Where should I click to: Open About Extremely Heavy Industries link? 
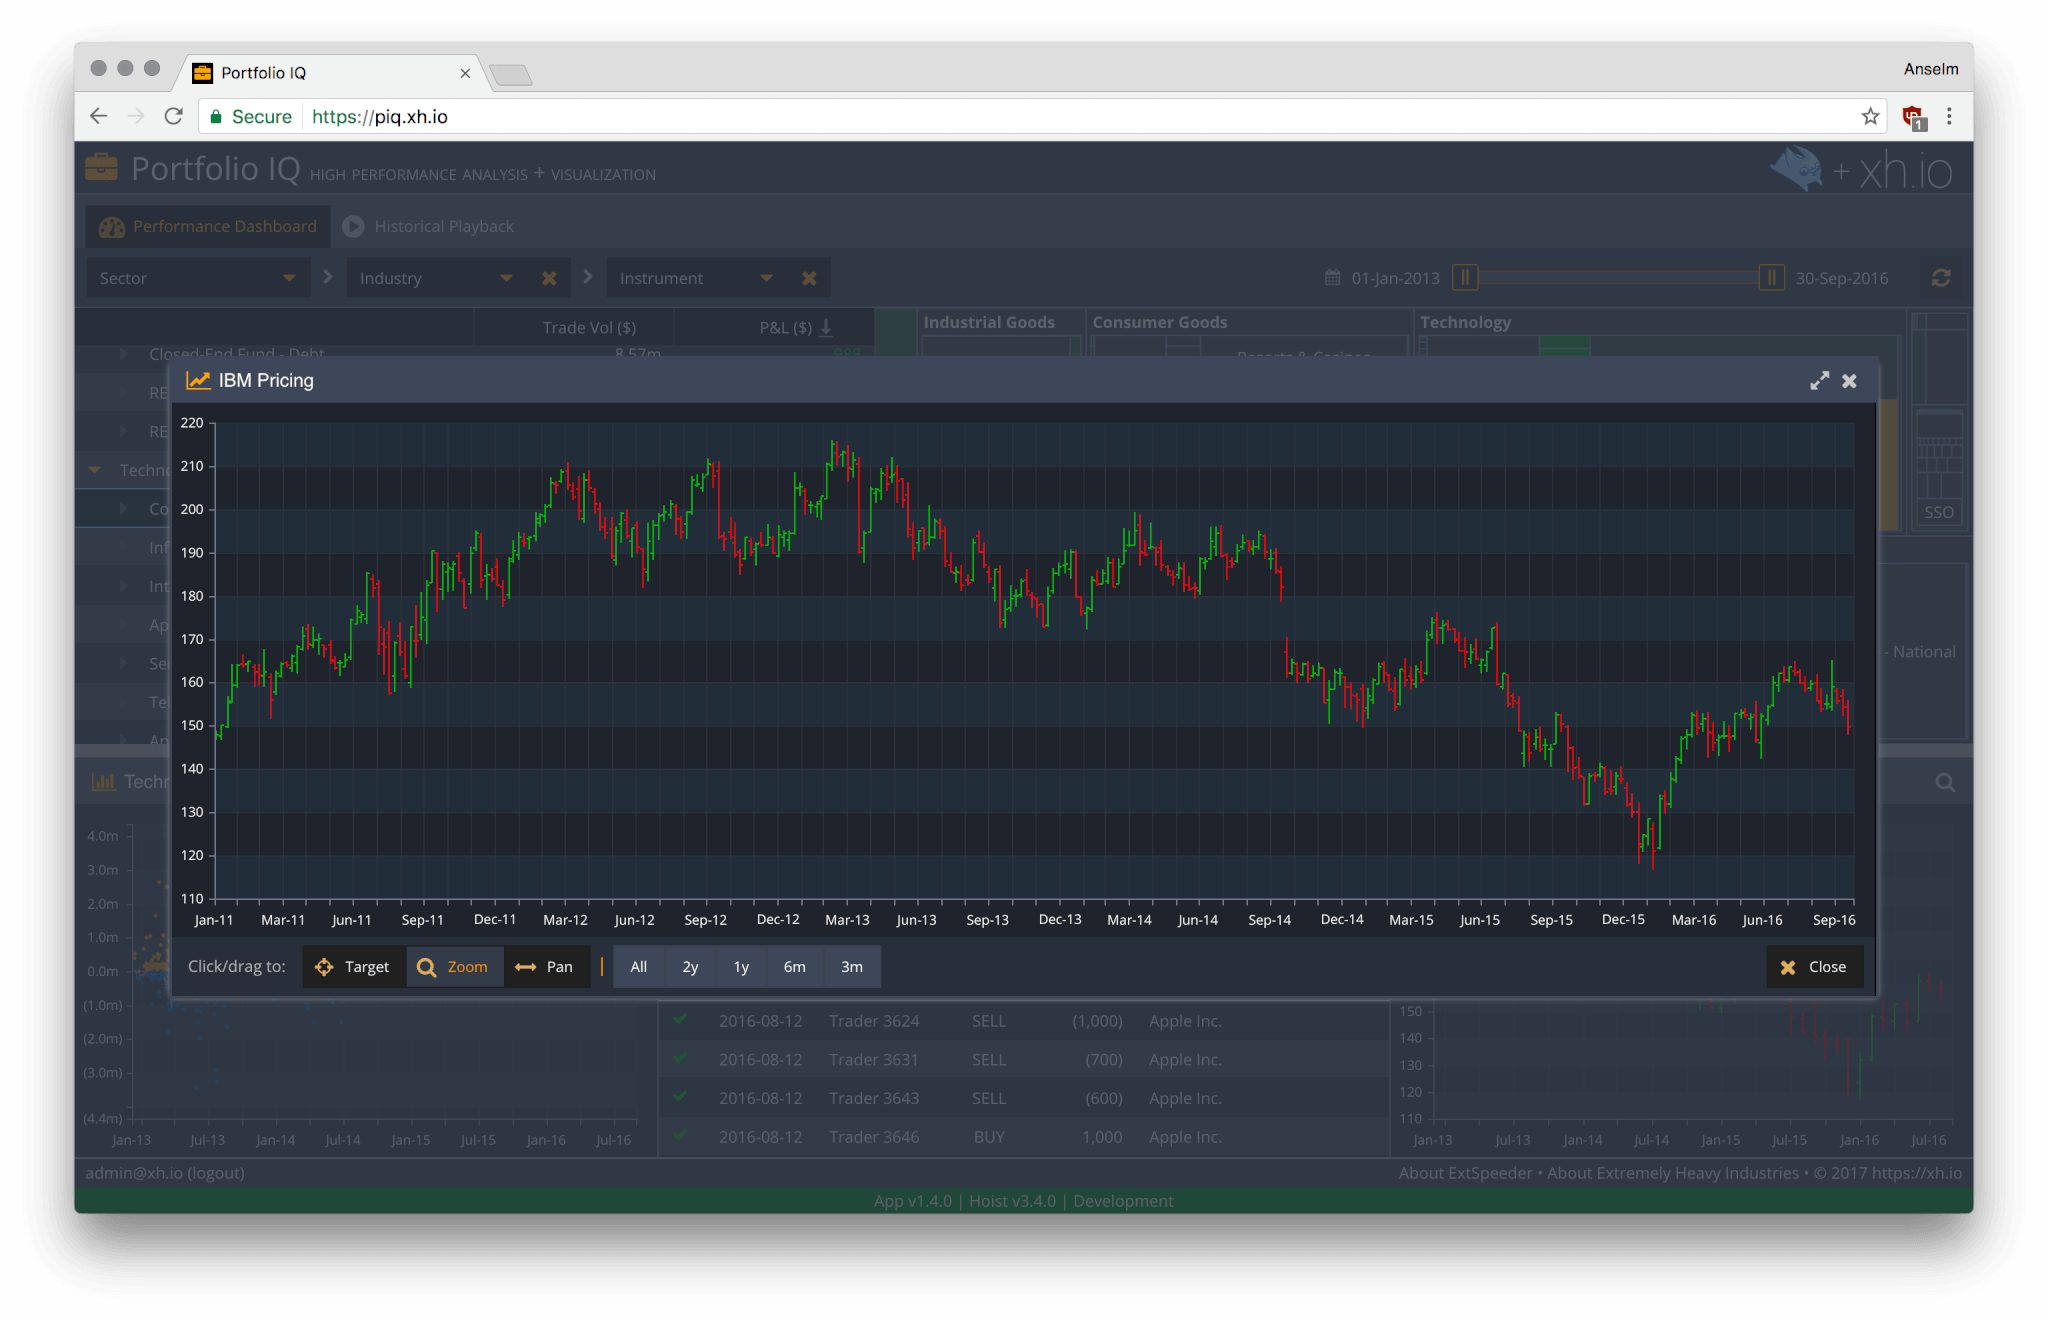pos(1673,1173)
